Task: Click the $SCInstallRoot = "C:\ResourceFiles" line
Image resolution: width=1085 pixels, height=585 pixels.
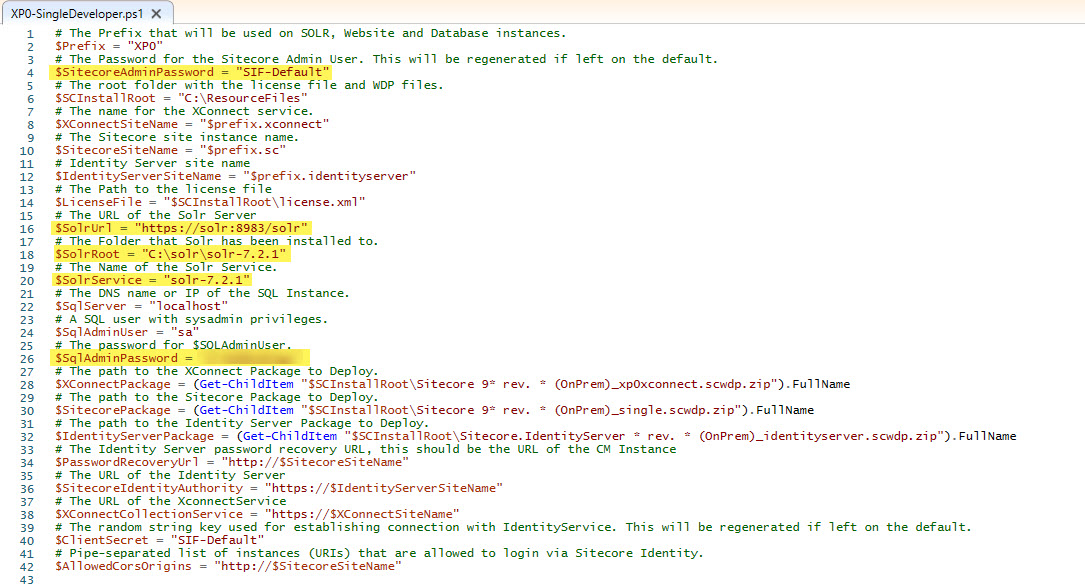Action: click(x=181, y=98)
